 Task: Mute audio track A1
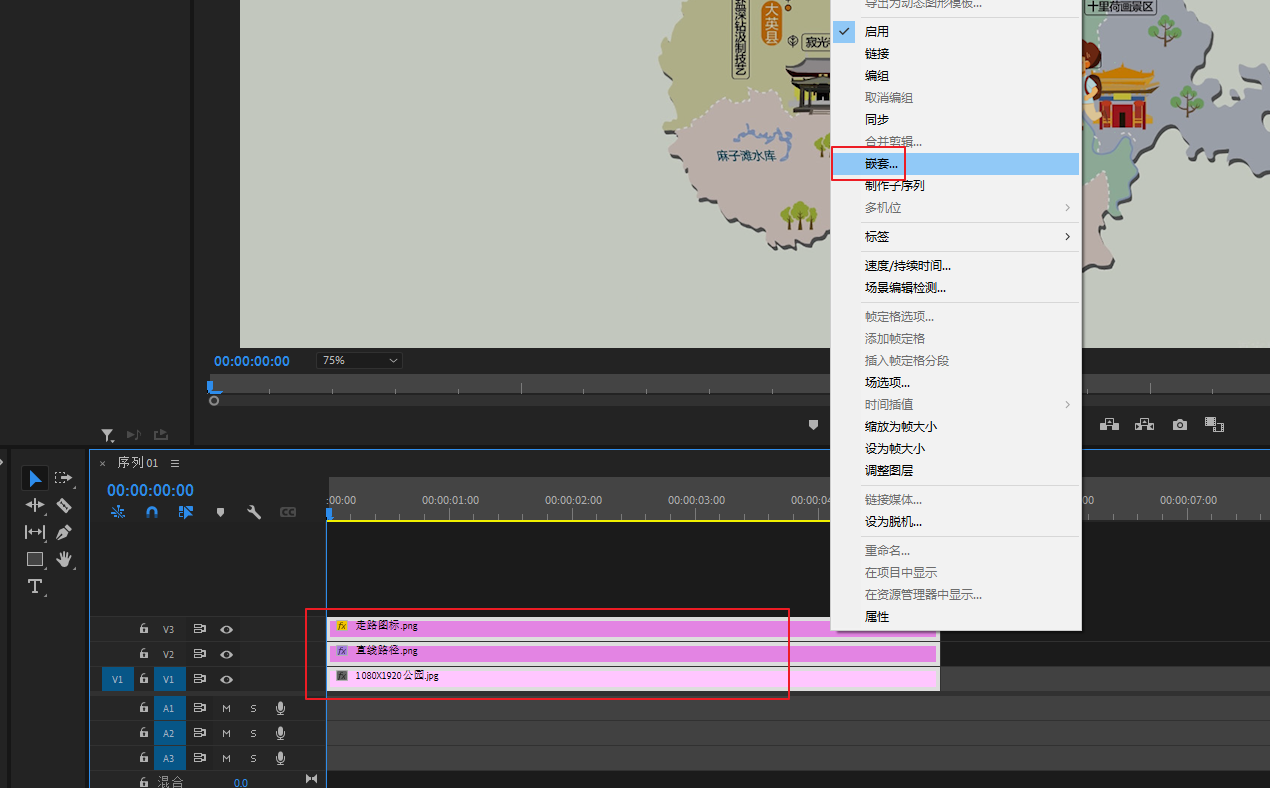(226, 708)
